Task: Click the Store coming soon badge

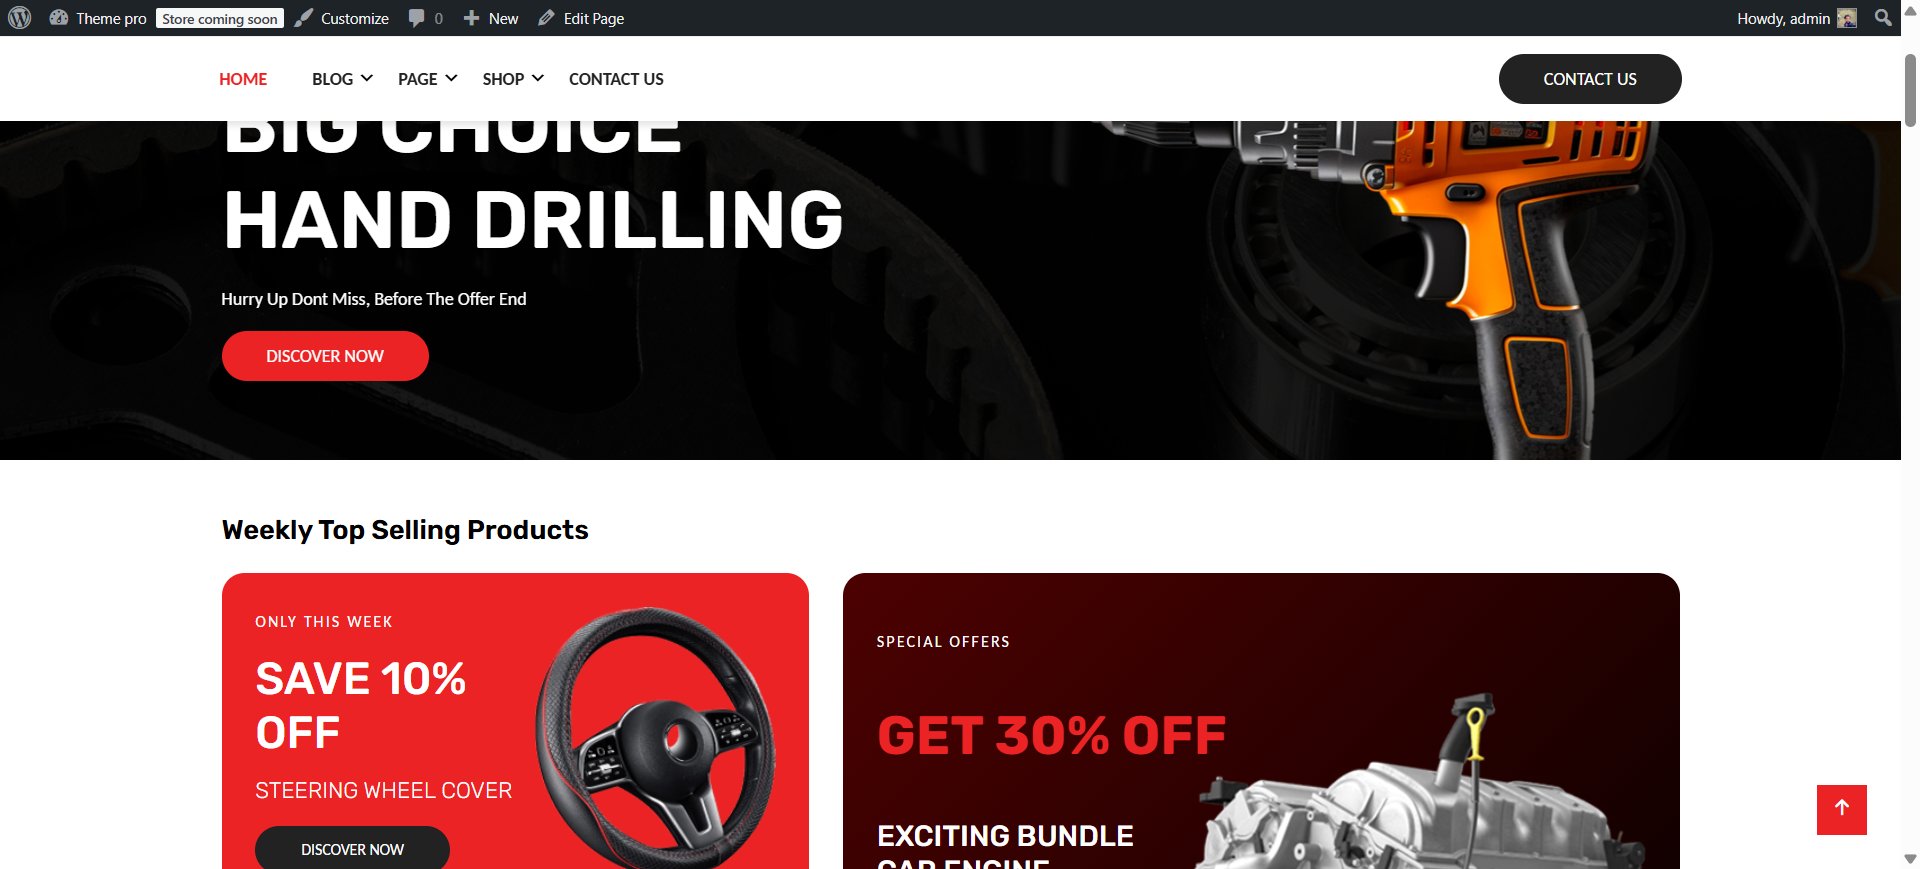Action: pyautogui.click(x=220, y=18)
